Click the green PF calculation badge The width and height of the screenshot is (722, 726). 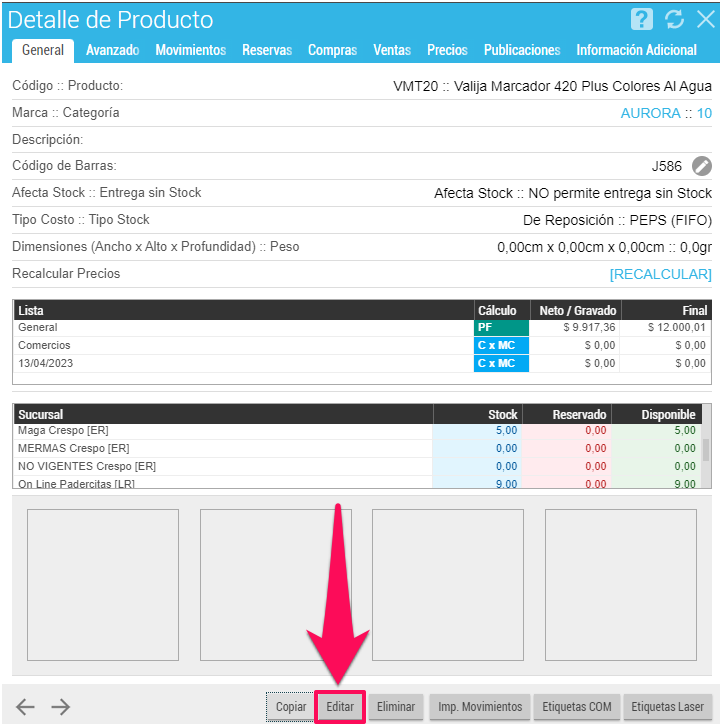(501, 327)
